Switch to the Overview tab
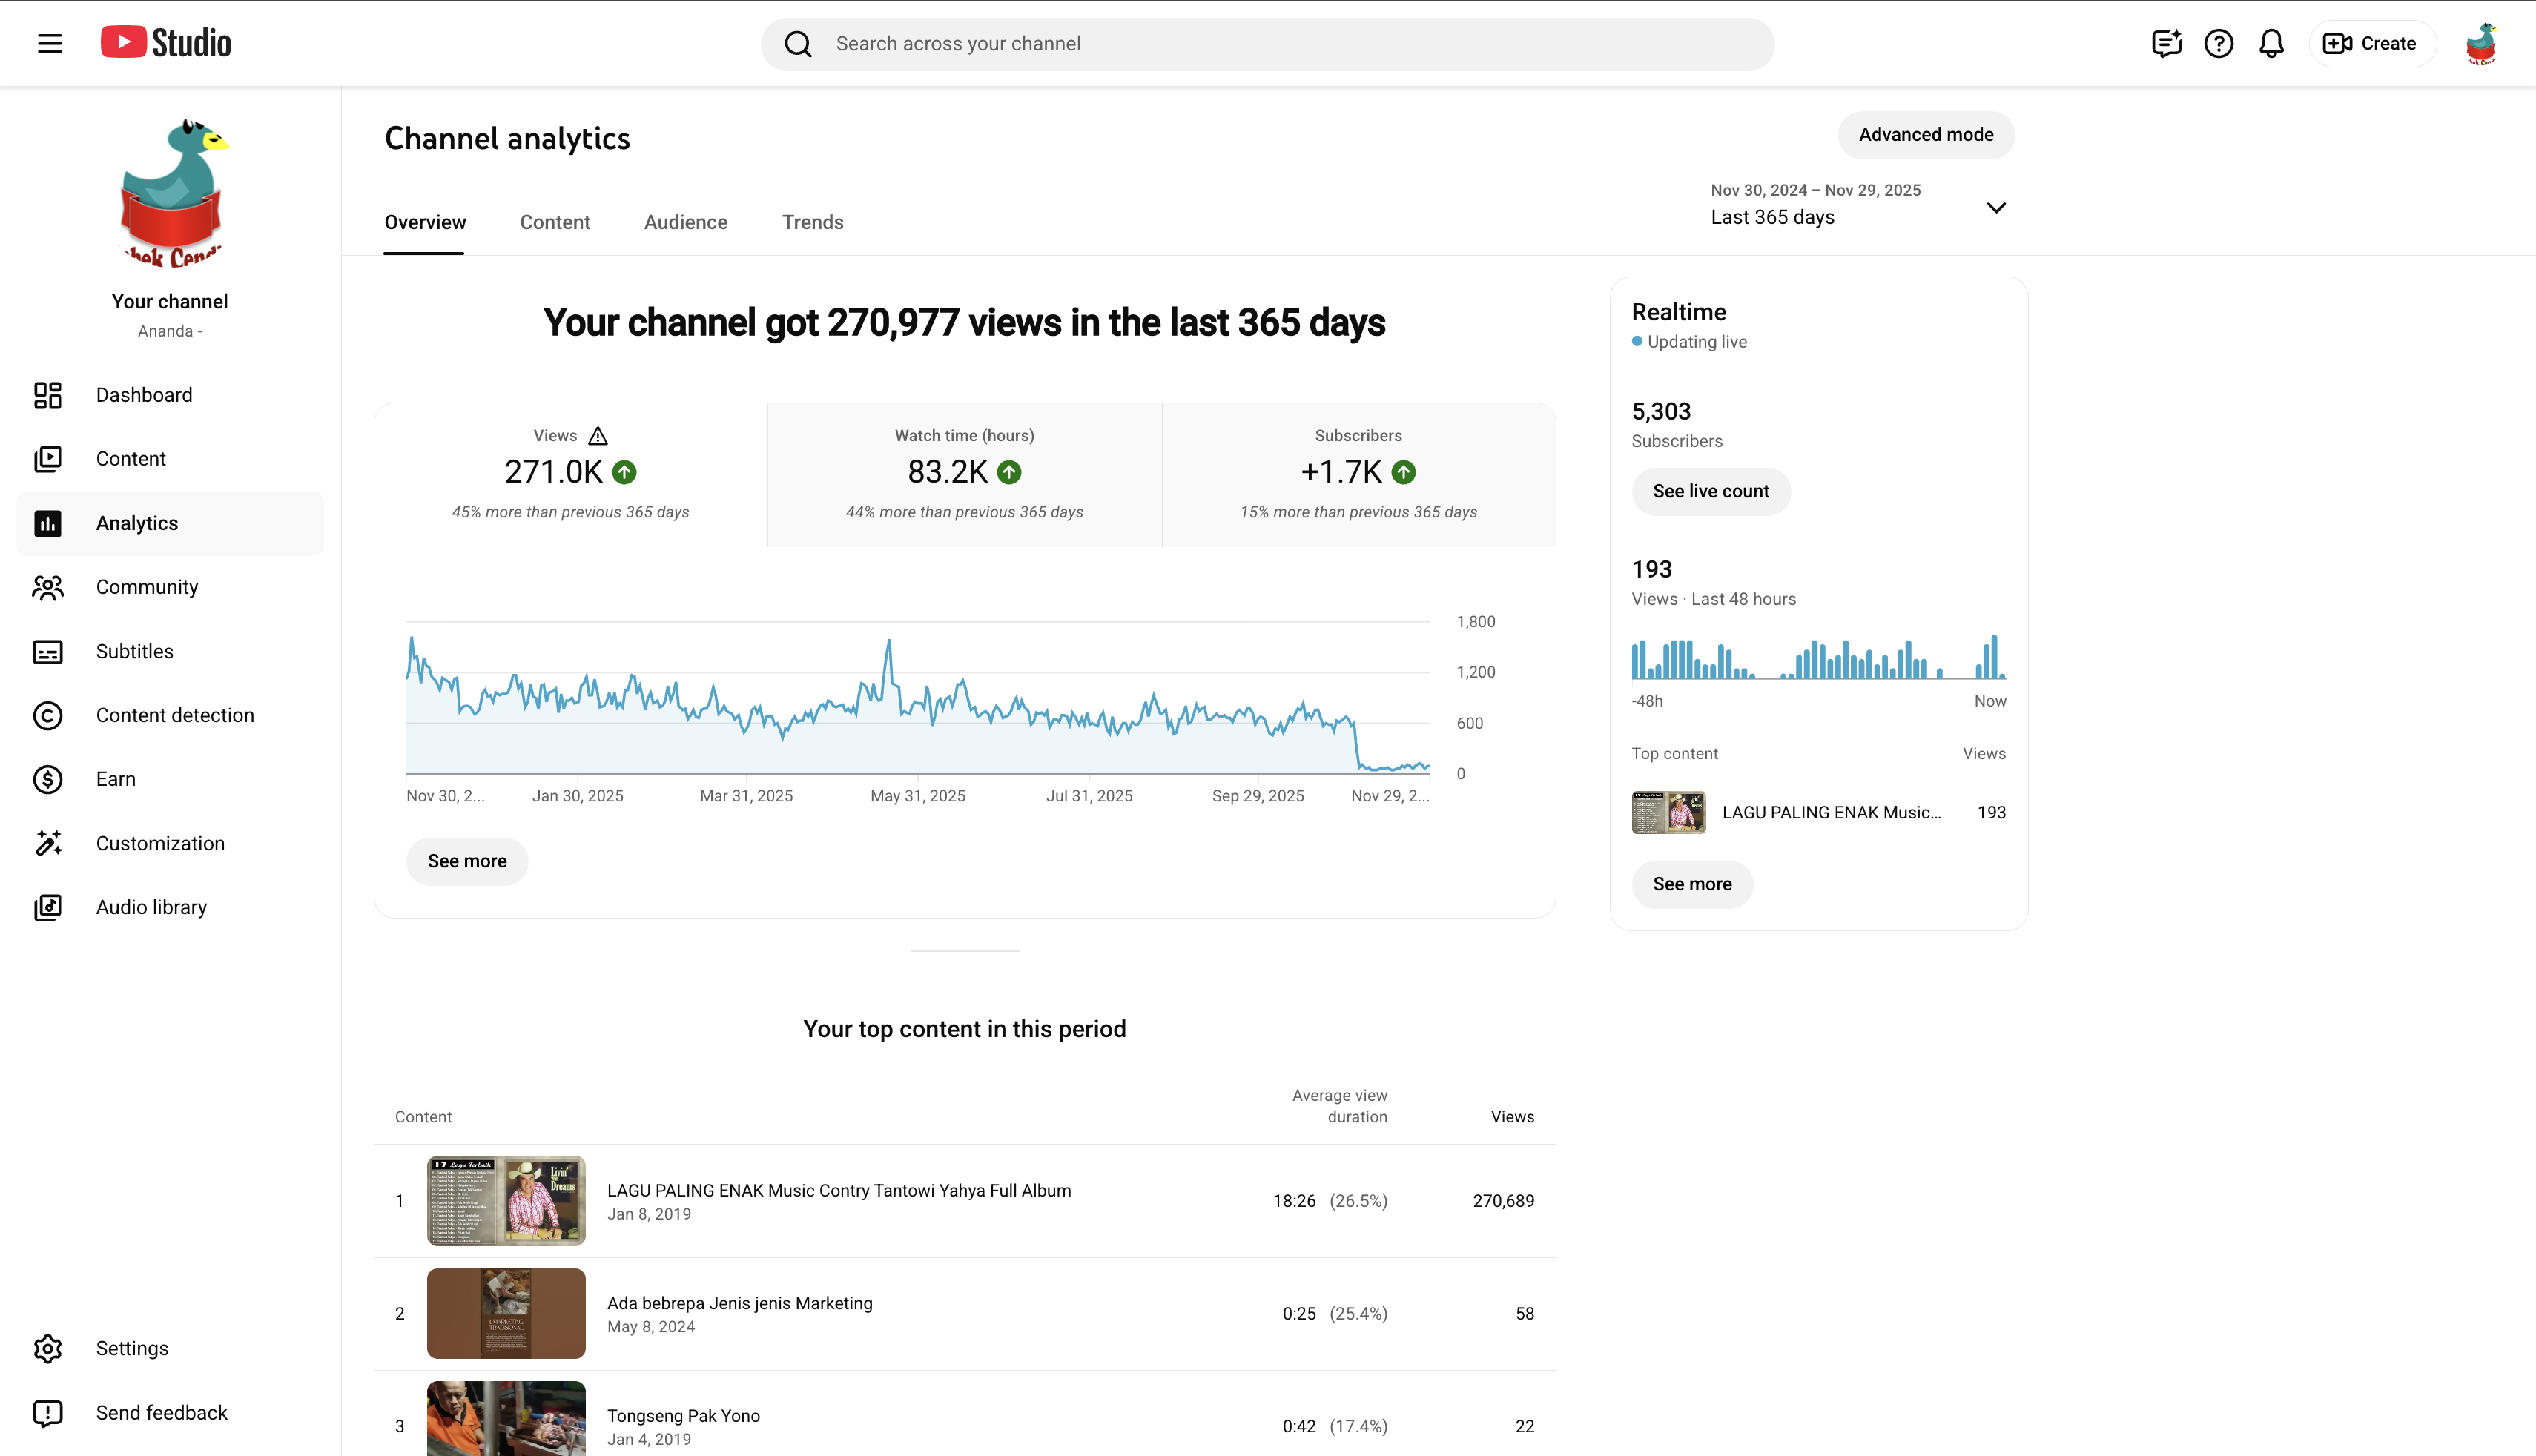This screenshot has height=1456, width=2536. point(425,222)
